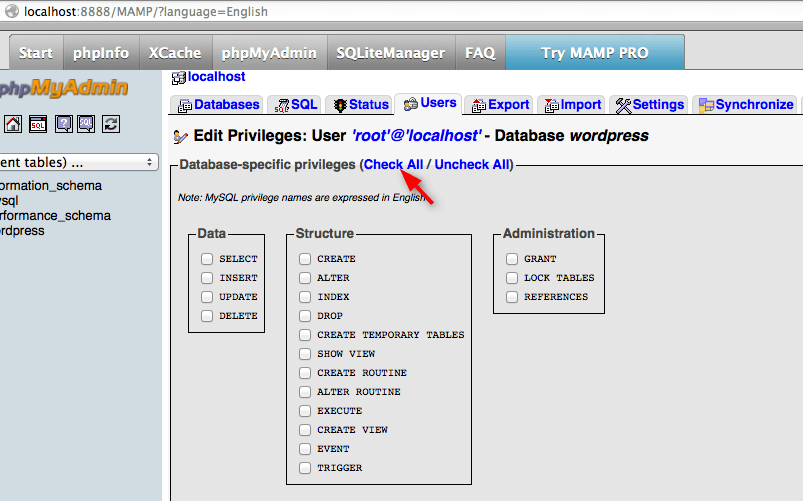Image resolution: width=803 pixels, height=501 pixels.
Task: Enable the GRANT administration checkbox
Action: [x=512, y=259]
